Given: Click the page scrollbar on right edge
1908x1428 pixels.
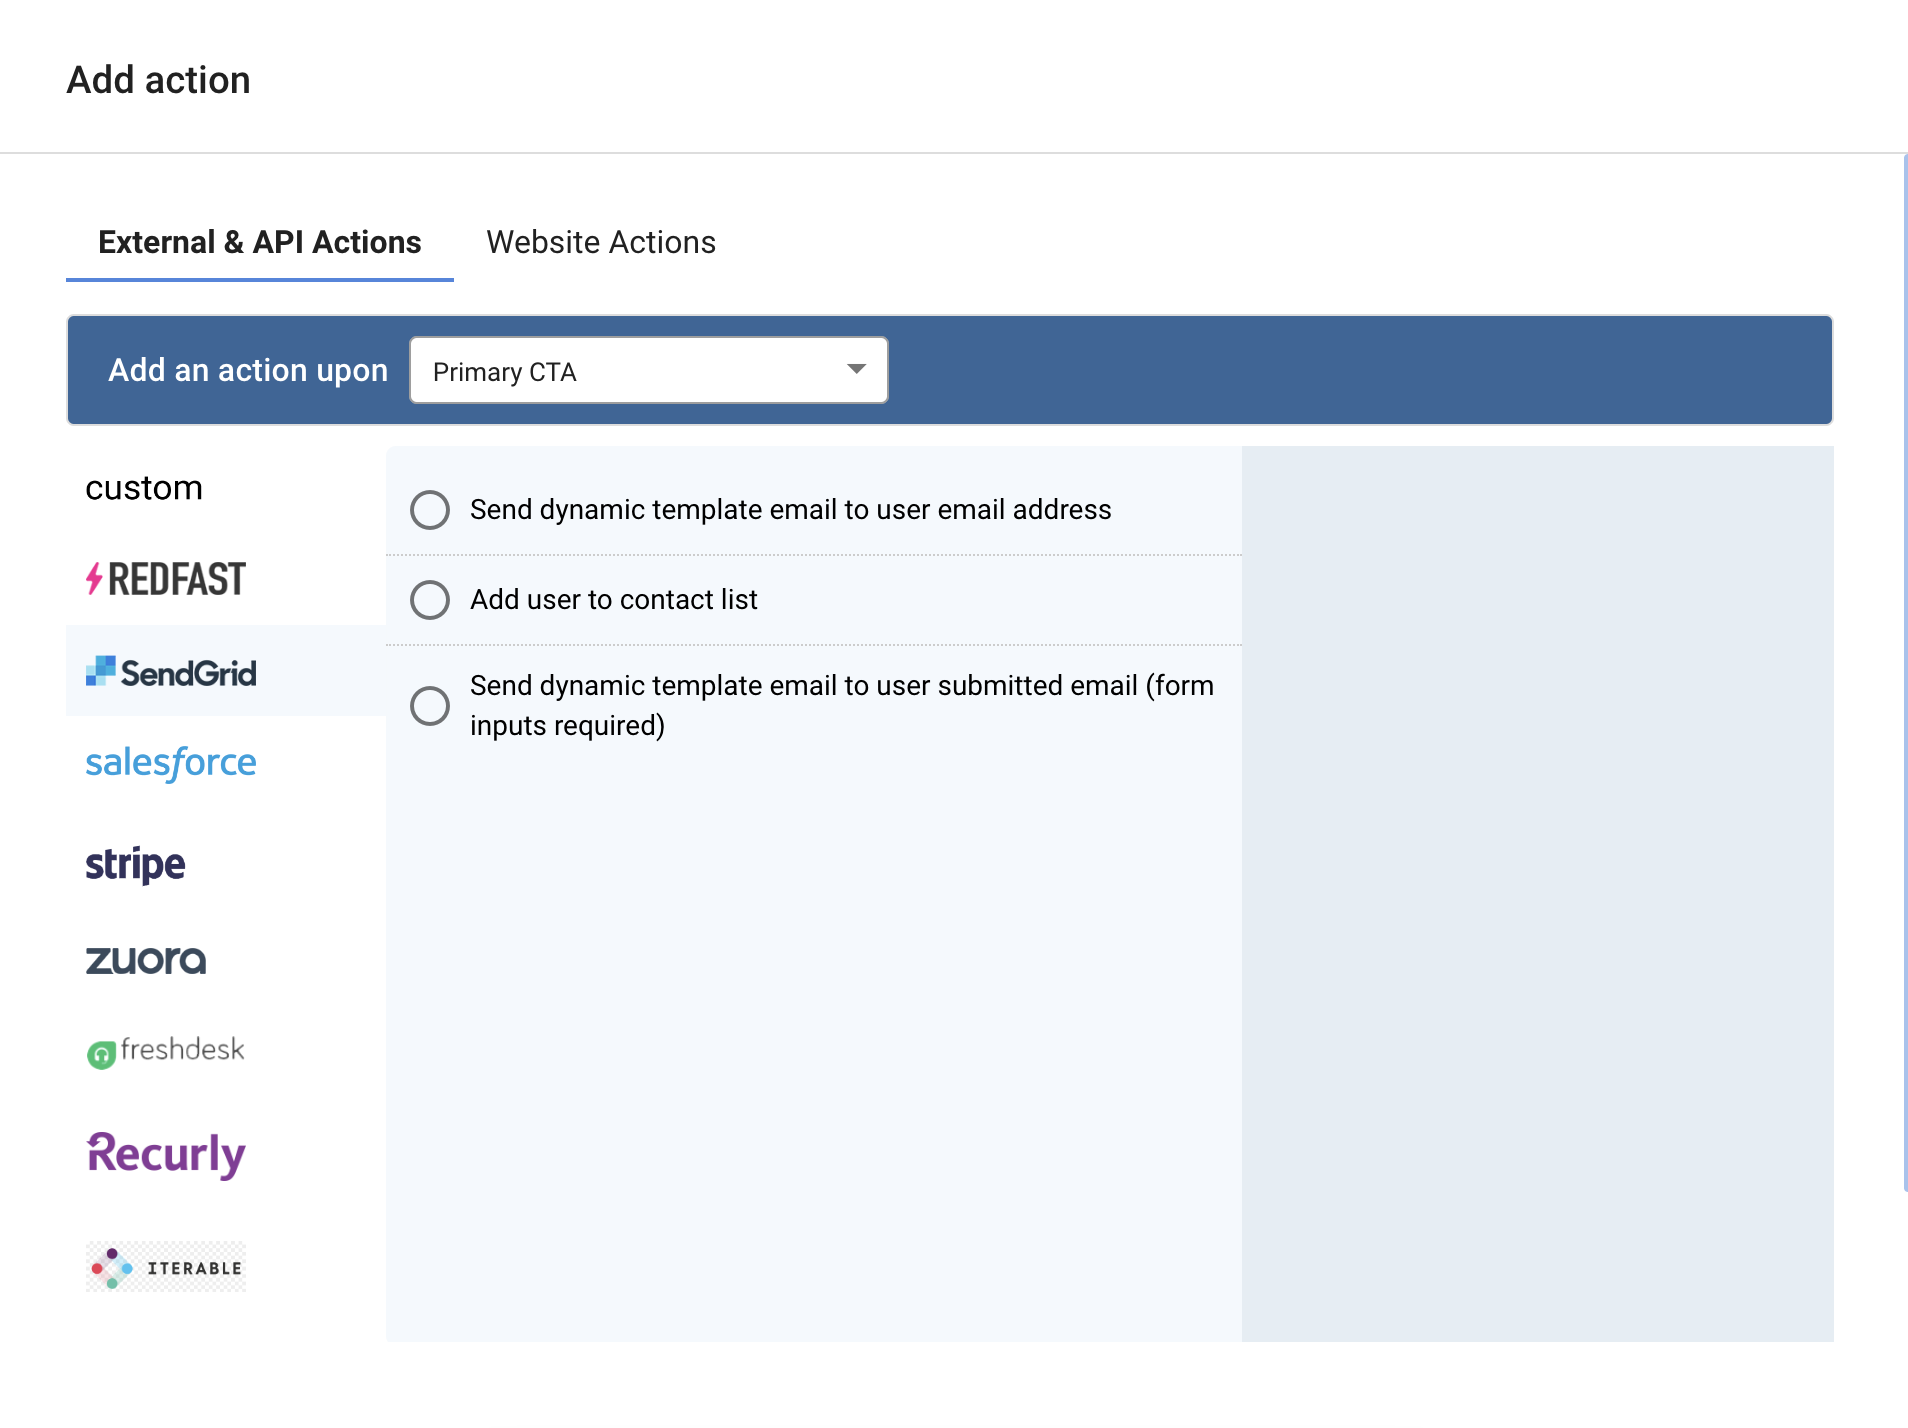Looking at the screenshot, I should (1904, 672).
